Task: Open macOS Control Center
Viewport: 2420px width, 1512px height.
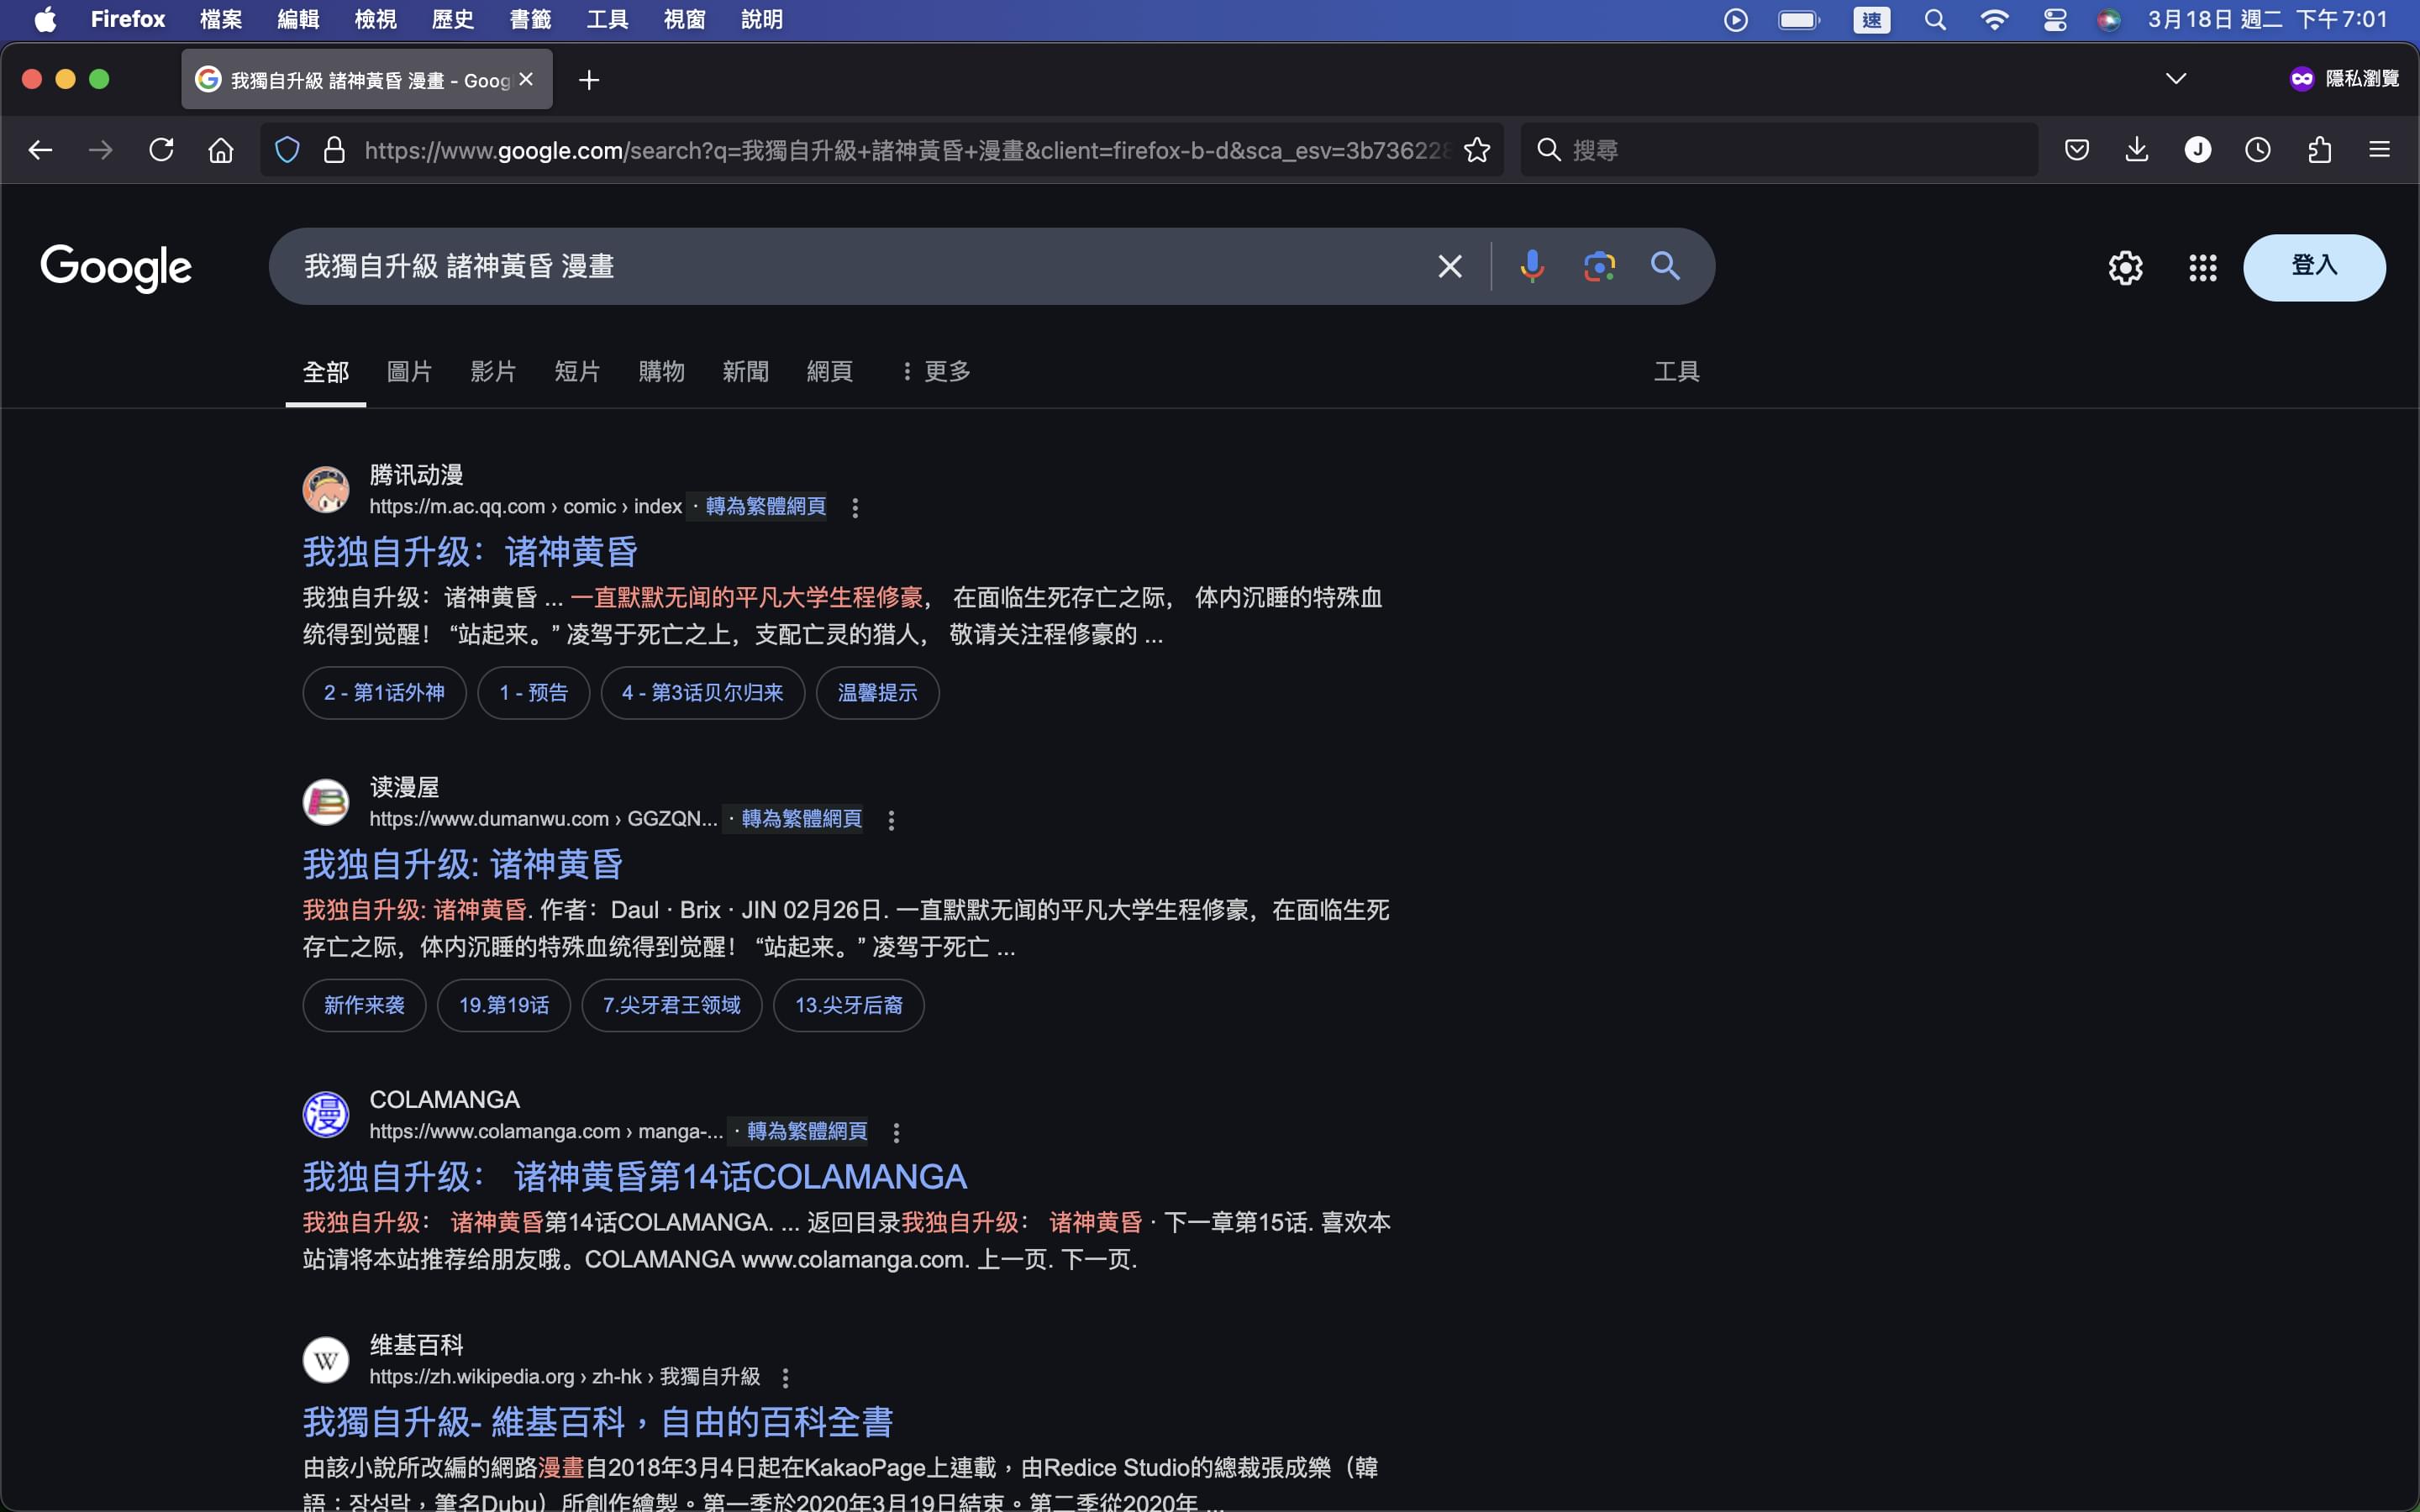Action: pos(2055,20)
